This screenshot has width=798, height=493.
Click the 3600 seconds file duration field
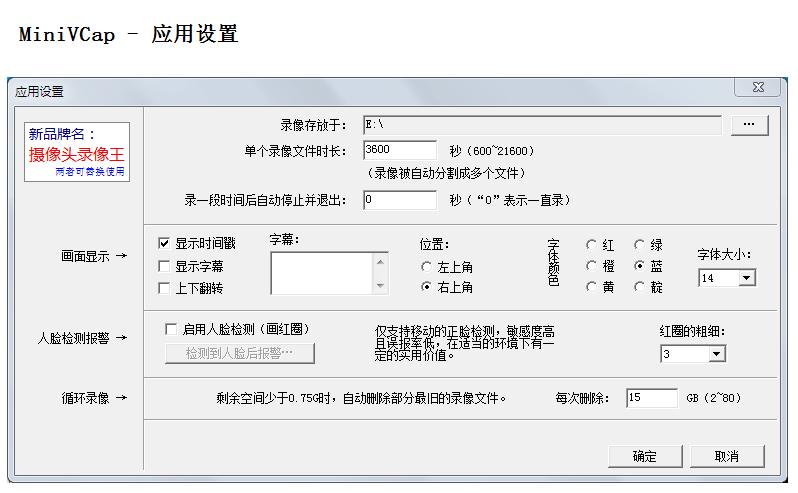400,150
